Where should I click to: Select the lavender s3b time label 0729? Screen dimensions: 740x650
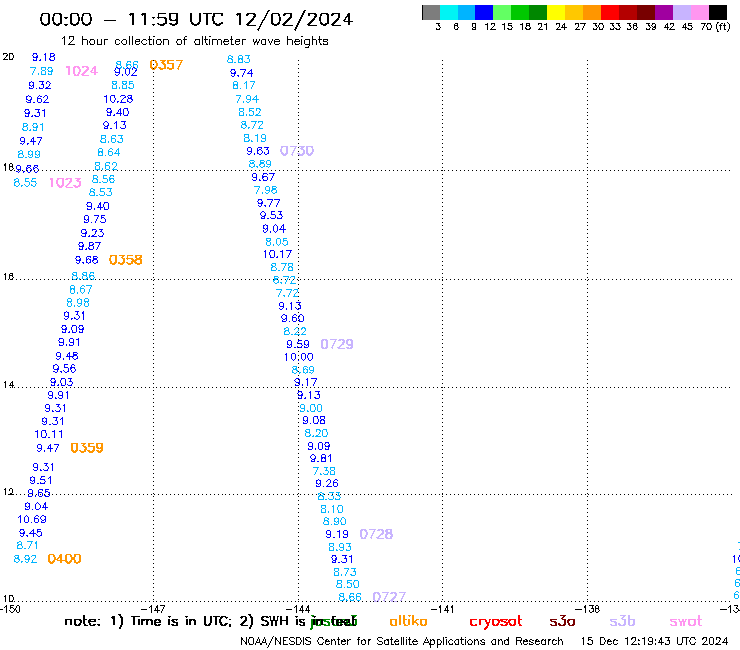337,344
